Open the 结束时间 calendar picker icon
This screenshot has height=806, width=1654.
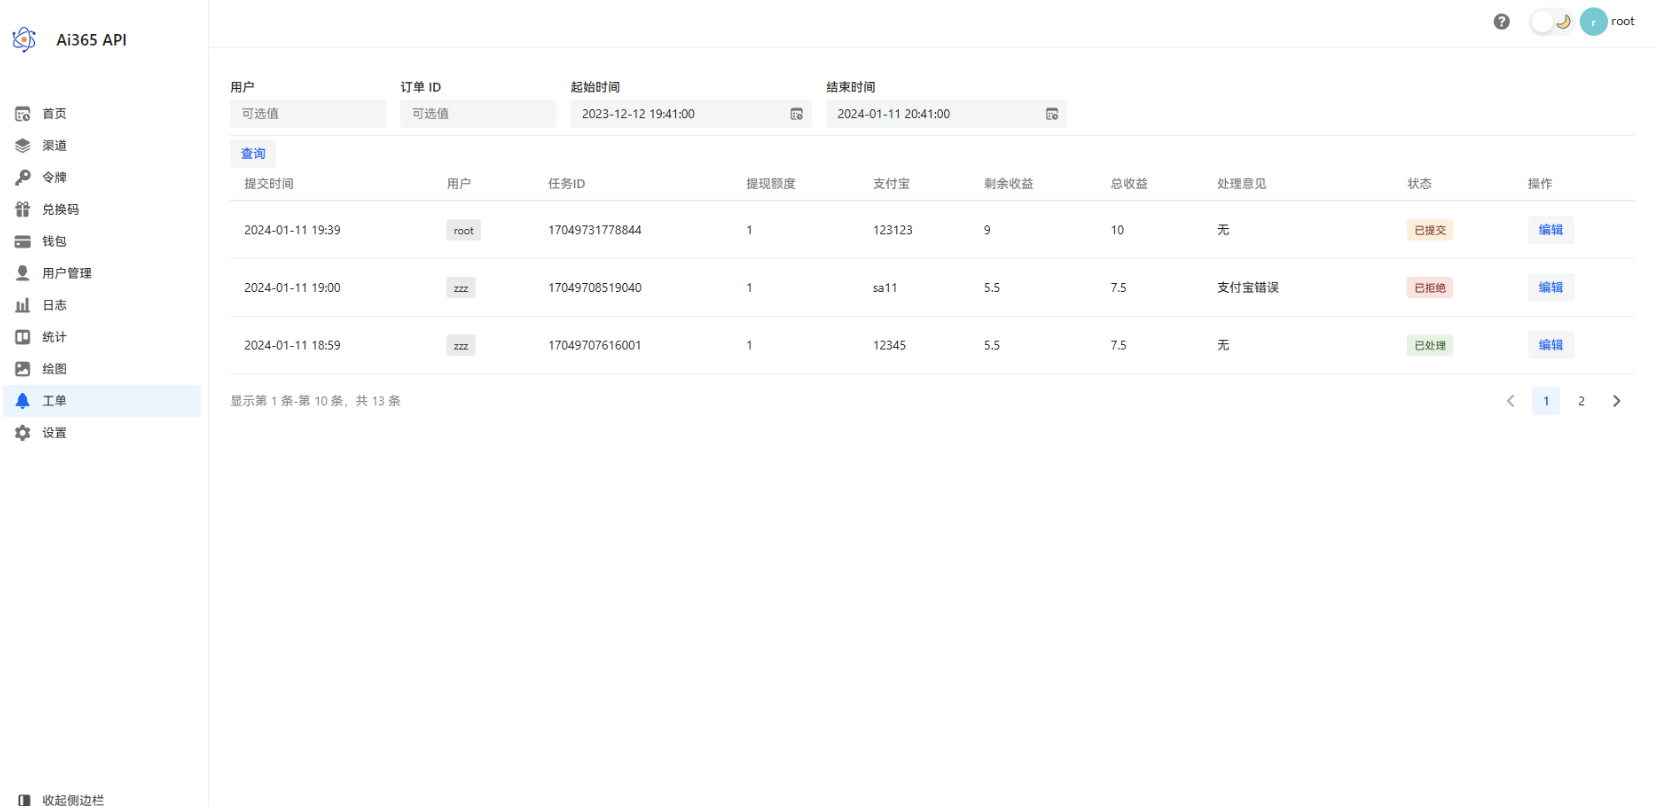[x=1051, y=114]
